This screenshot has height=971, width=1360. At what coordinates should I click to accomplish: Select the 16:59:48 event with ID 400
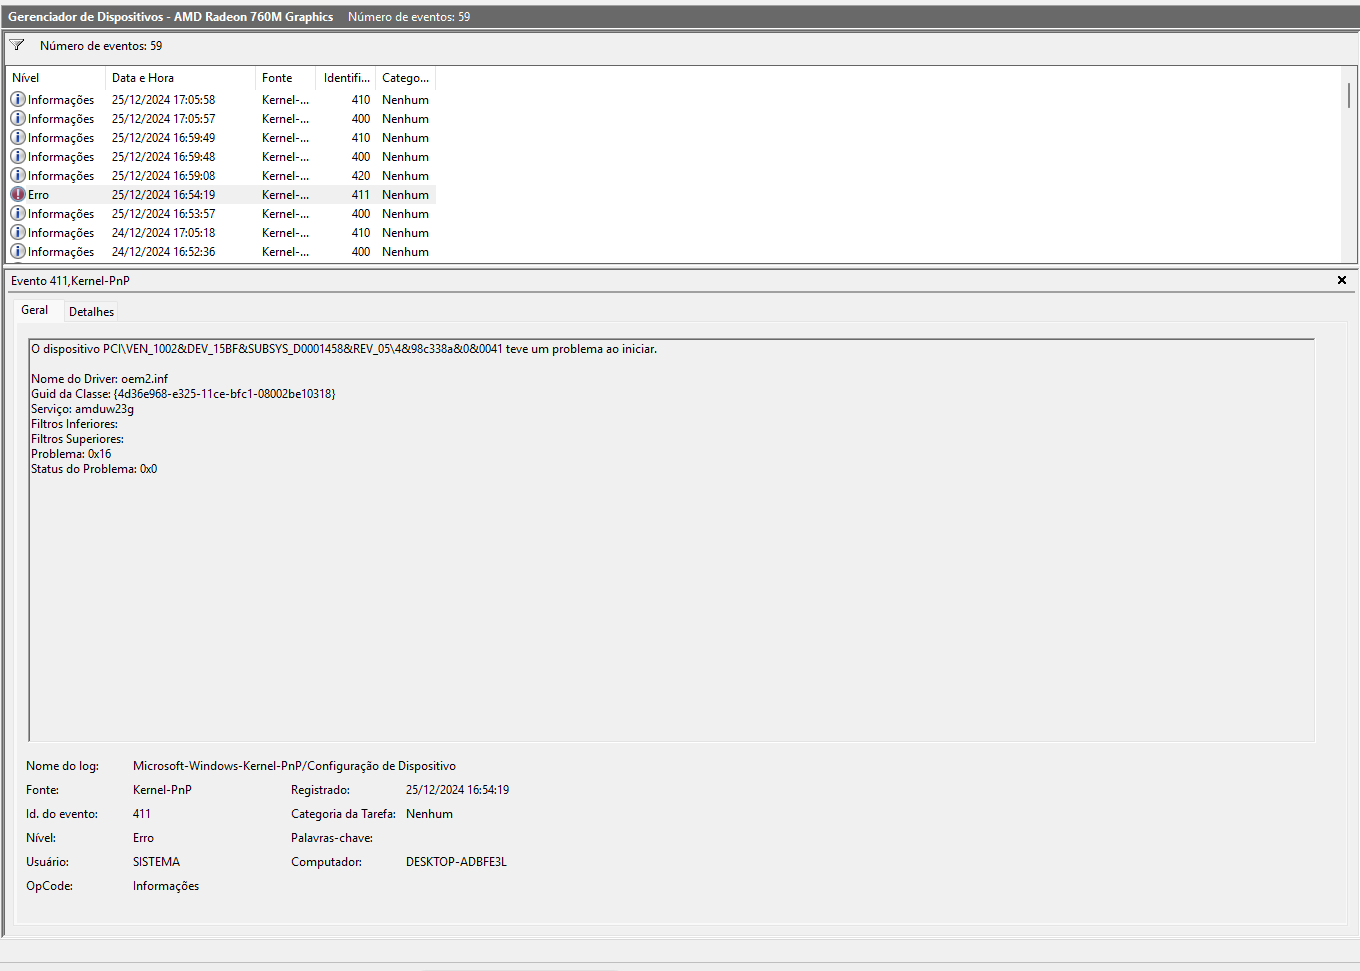[163, 157]
